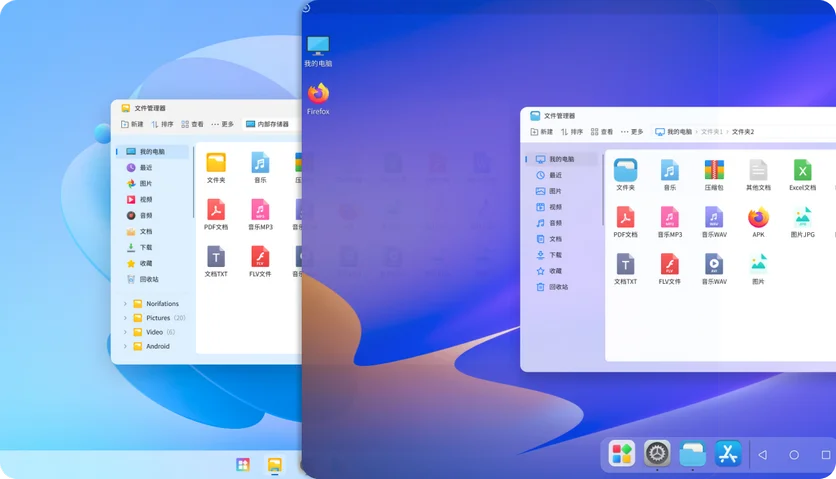This screenshot has height=479, width=836.
Task: Go to 文件夹1 in the breadcrumb path
Action: tap(711, 132)
